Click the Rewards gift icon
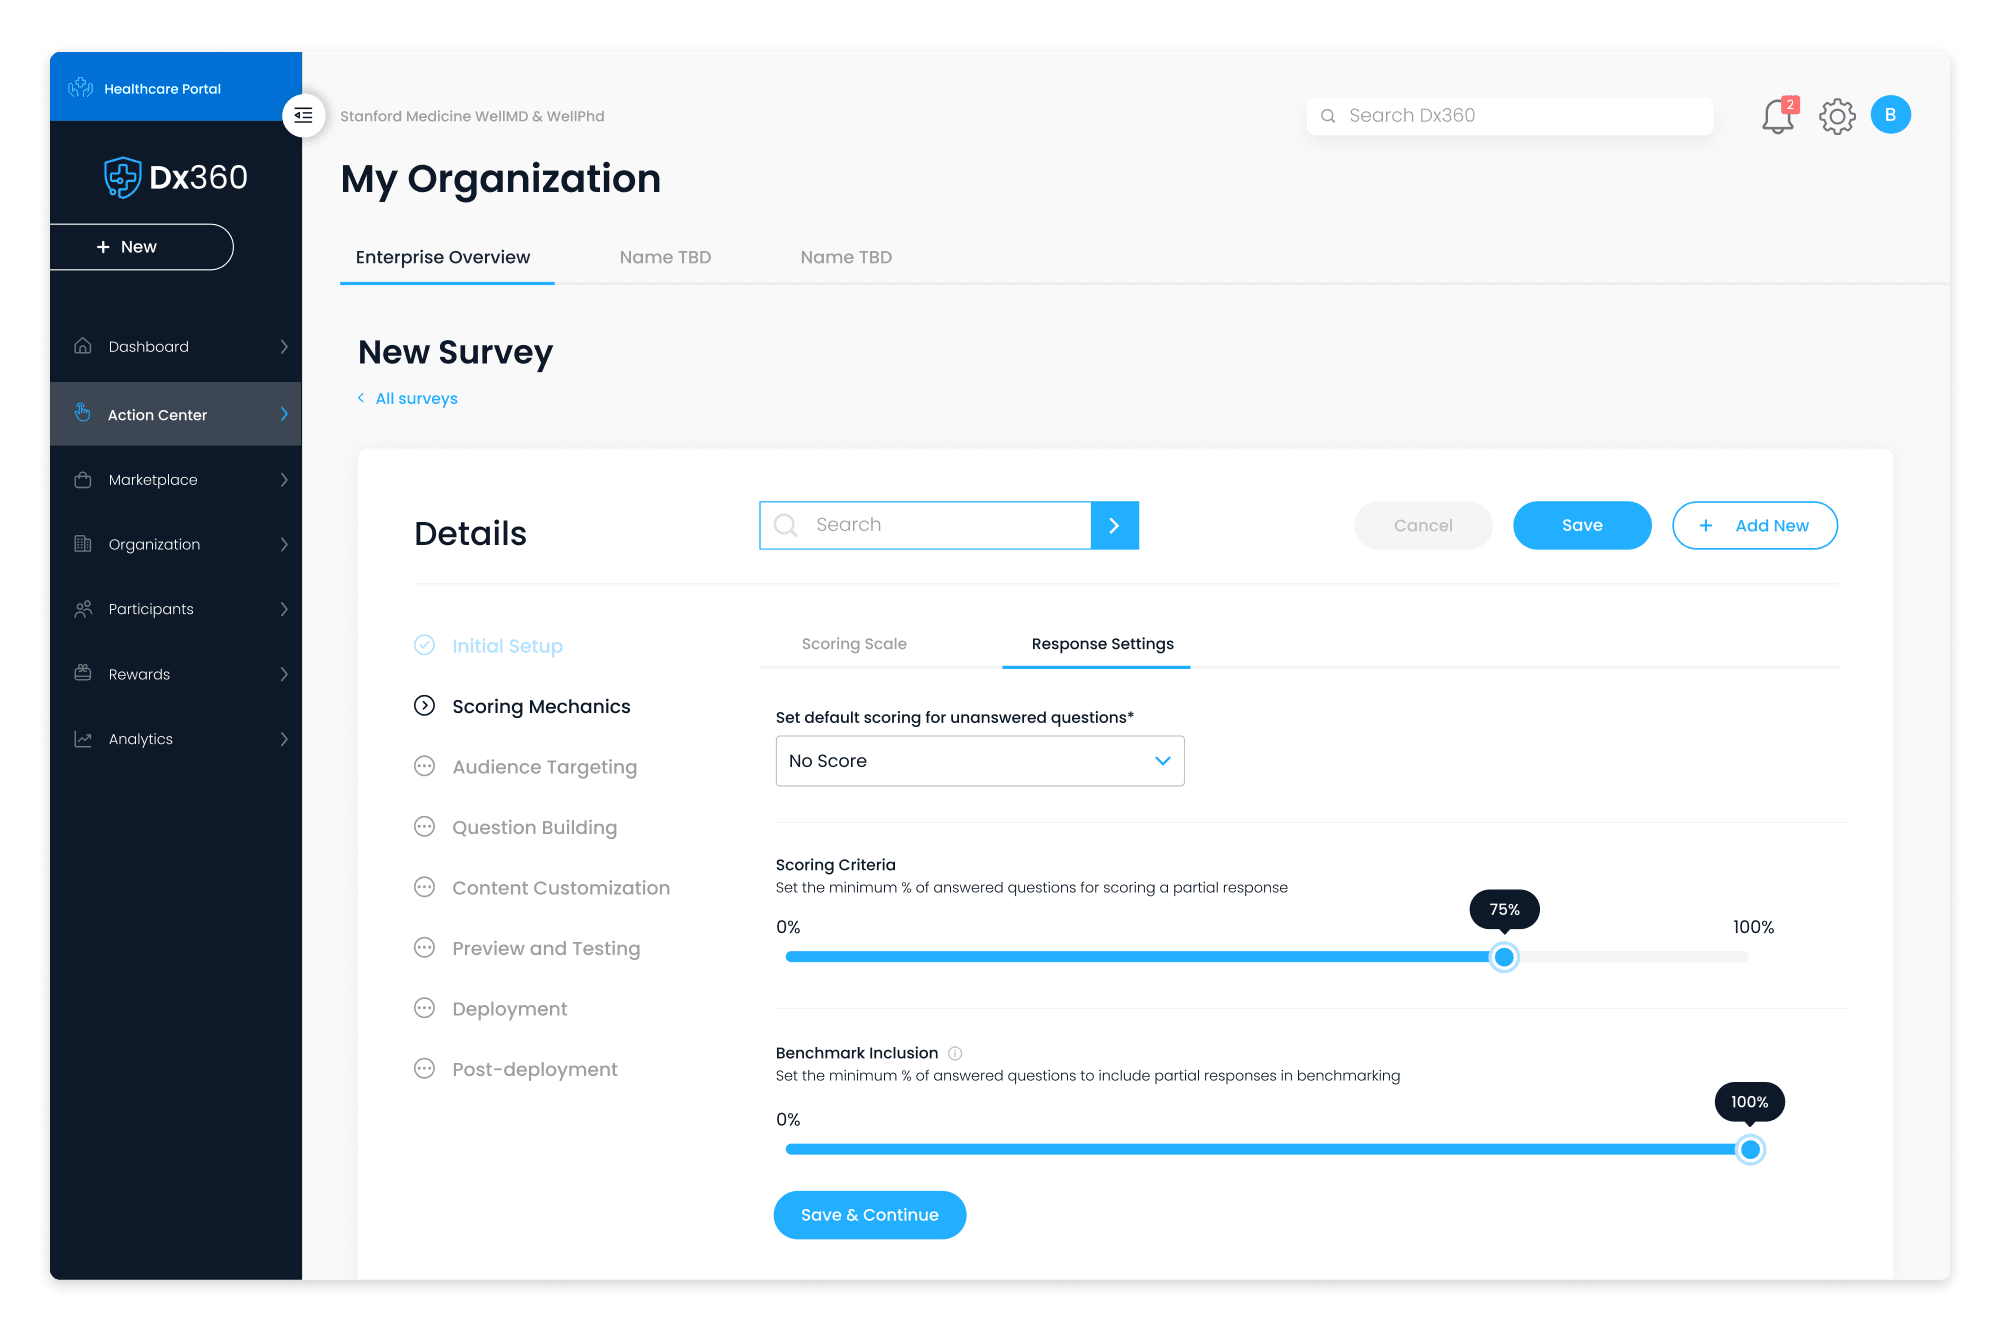Viewport: 2000px width, 1332px height. (x=83, y=673)
